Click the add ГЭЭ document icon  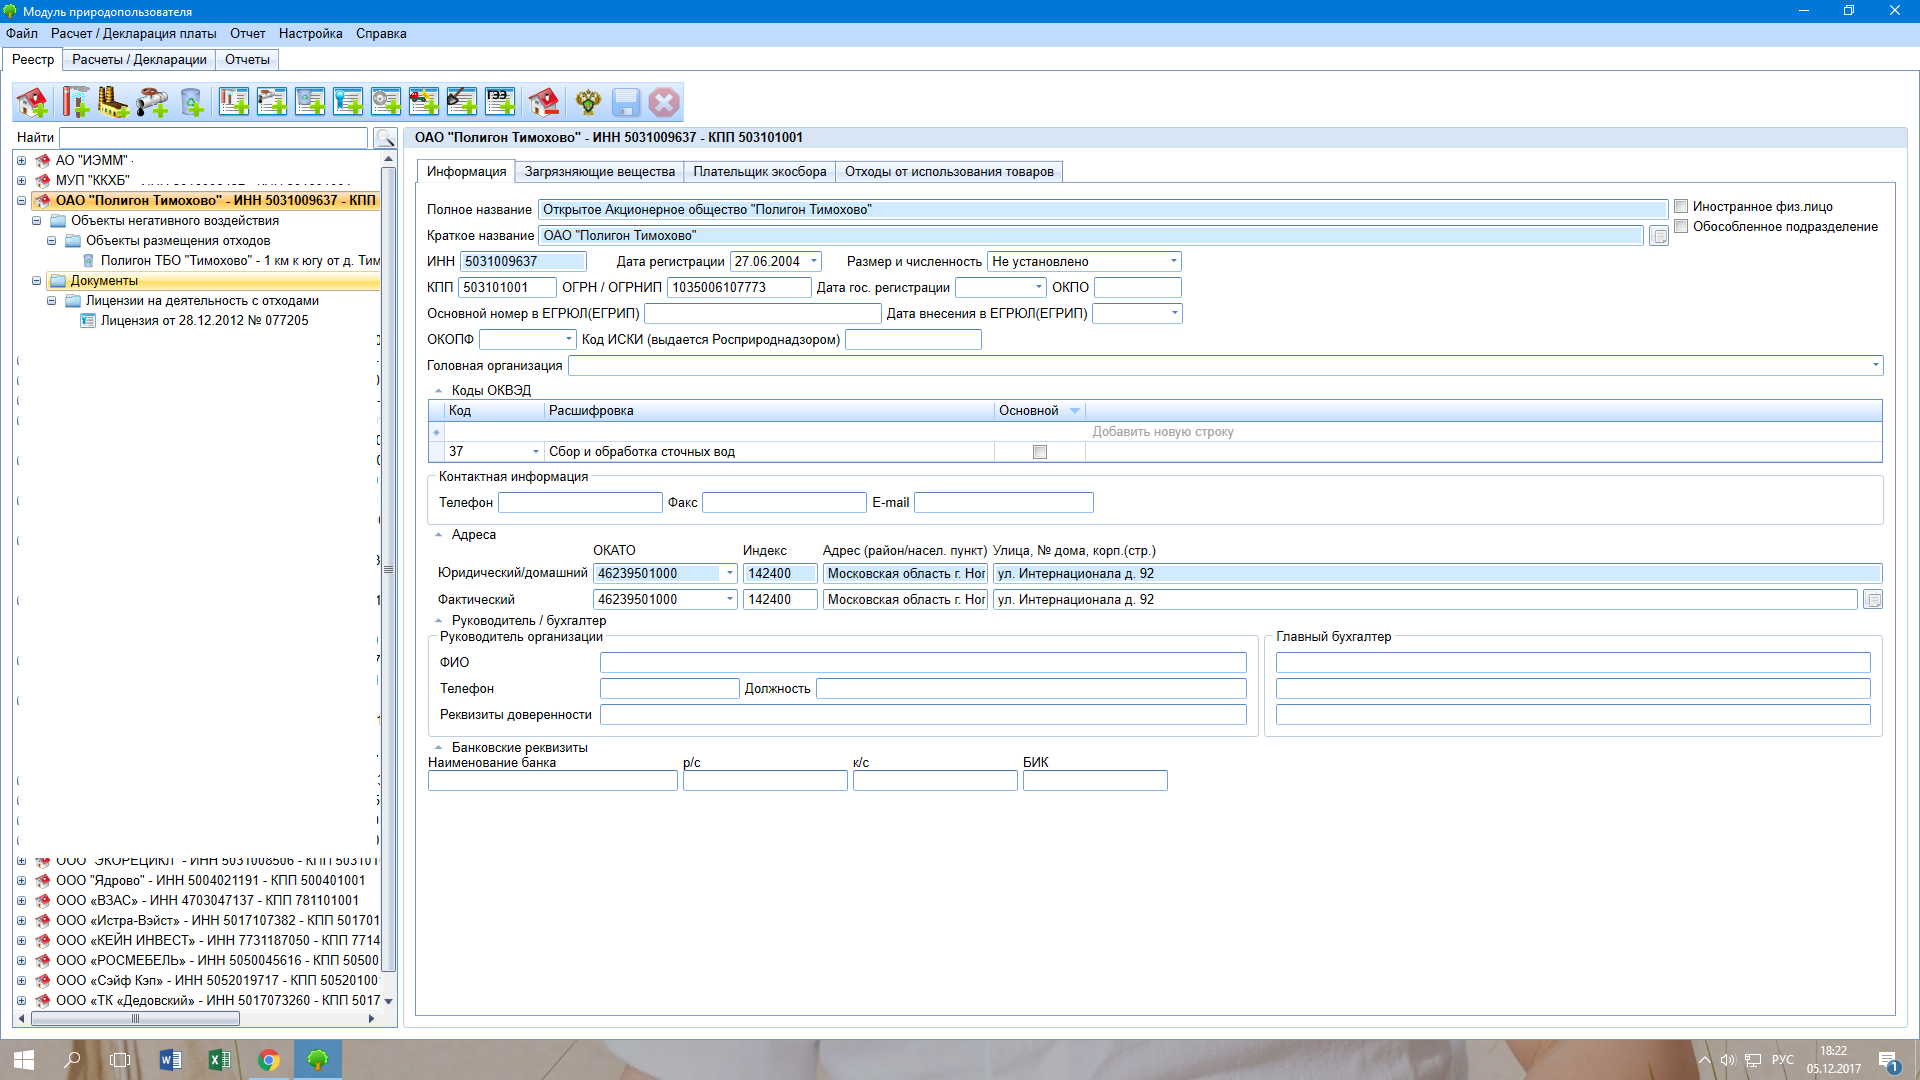click(500, 102)
